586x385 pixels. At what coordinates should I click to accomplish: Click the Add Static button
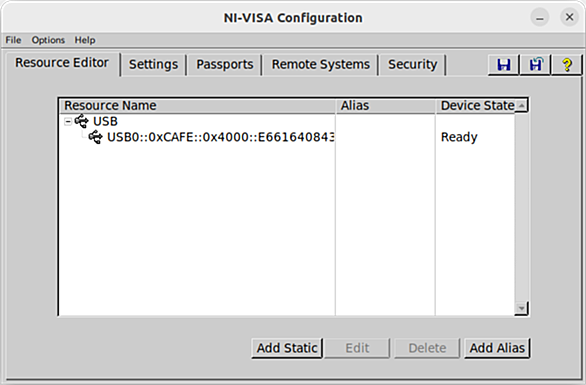pos(287,348)
